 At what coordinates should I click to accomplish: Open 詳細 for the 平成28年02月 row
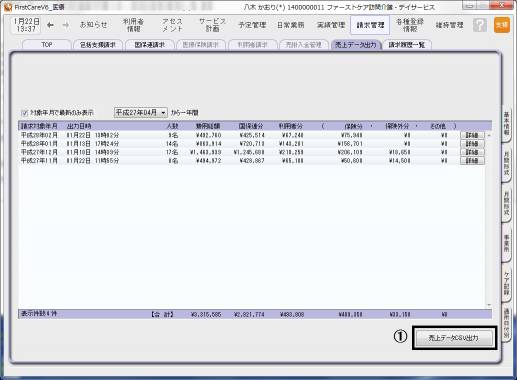[x=472, y=135]
